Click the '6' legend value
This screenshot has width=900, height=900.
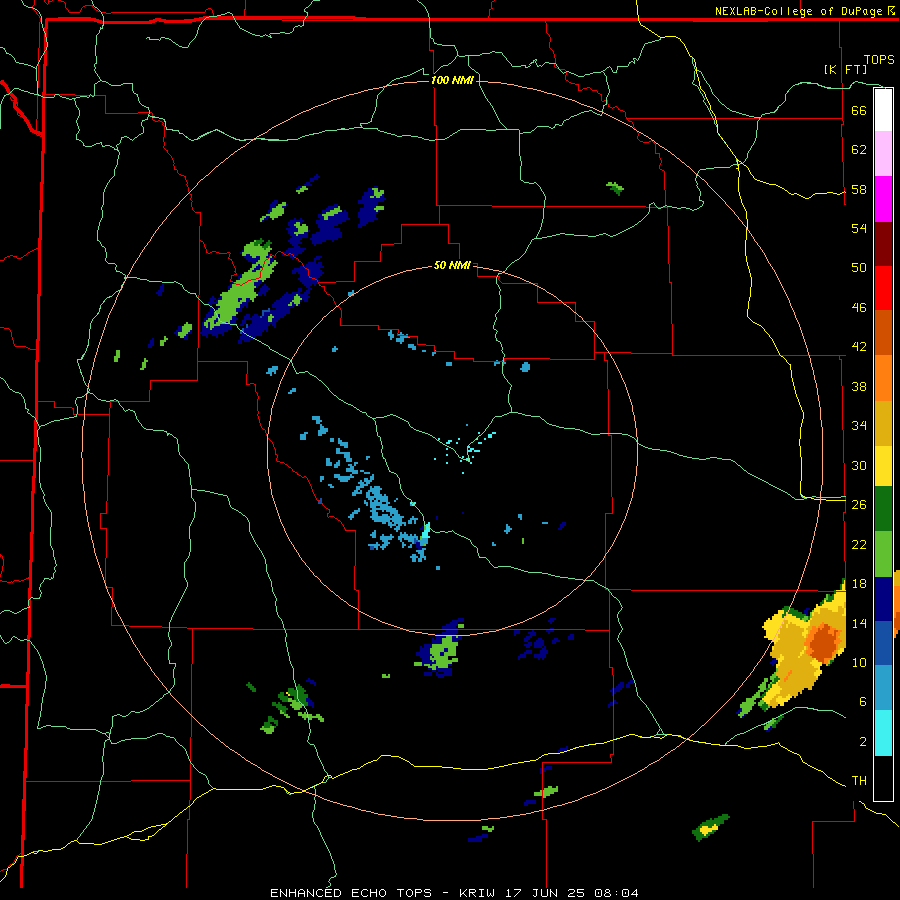coord(863,702)
